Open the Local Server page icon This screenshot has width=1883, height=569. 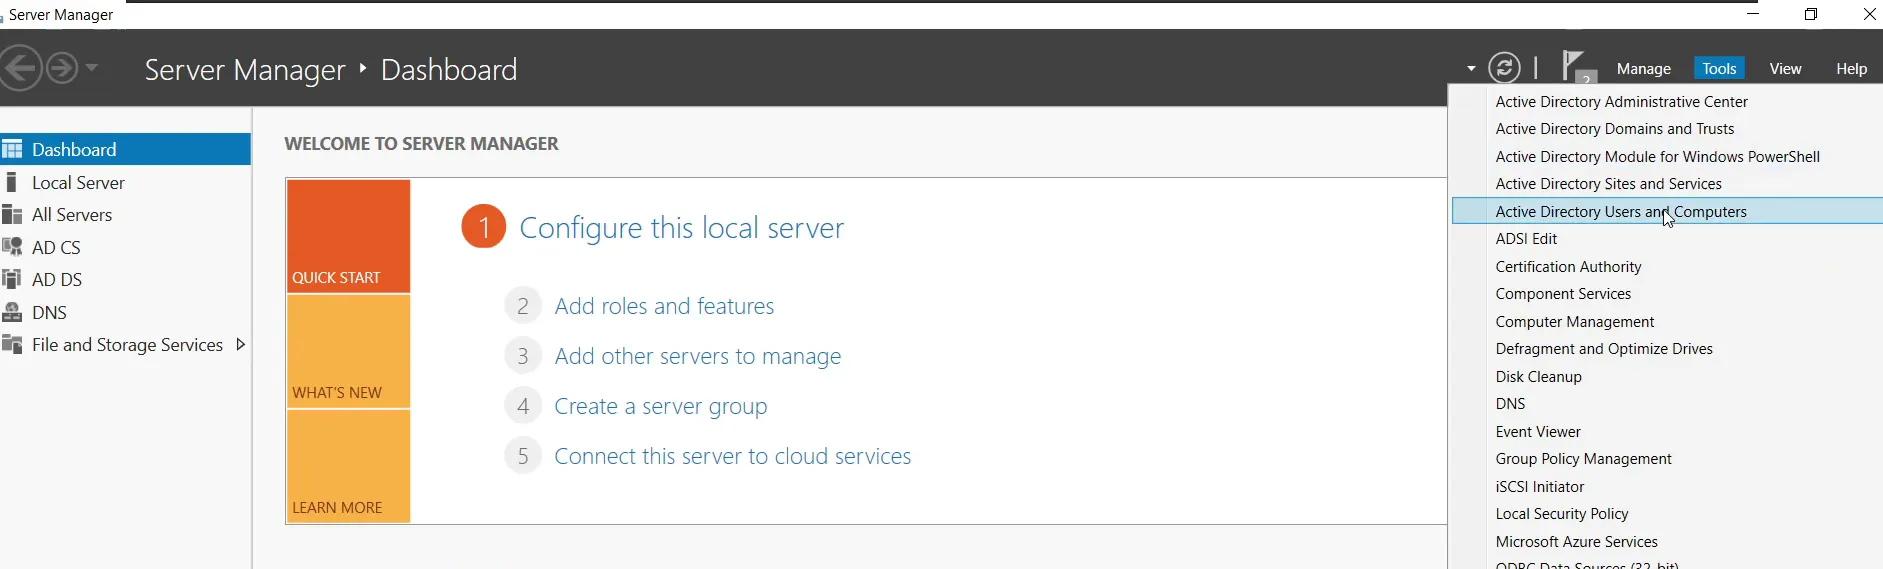pos(12,182)
